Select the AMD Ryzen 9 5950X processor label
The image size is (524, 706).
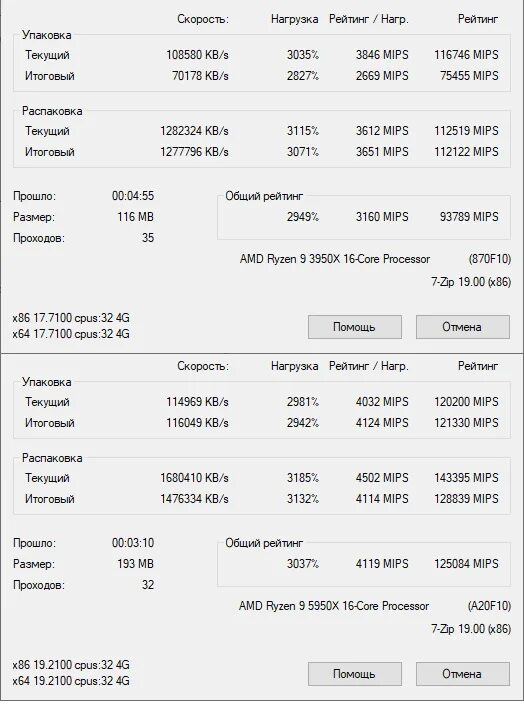[334, 606]
